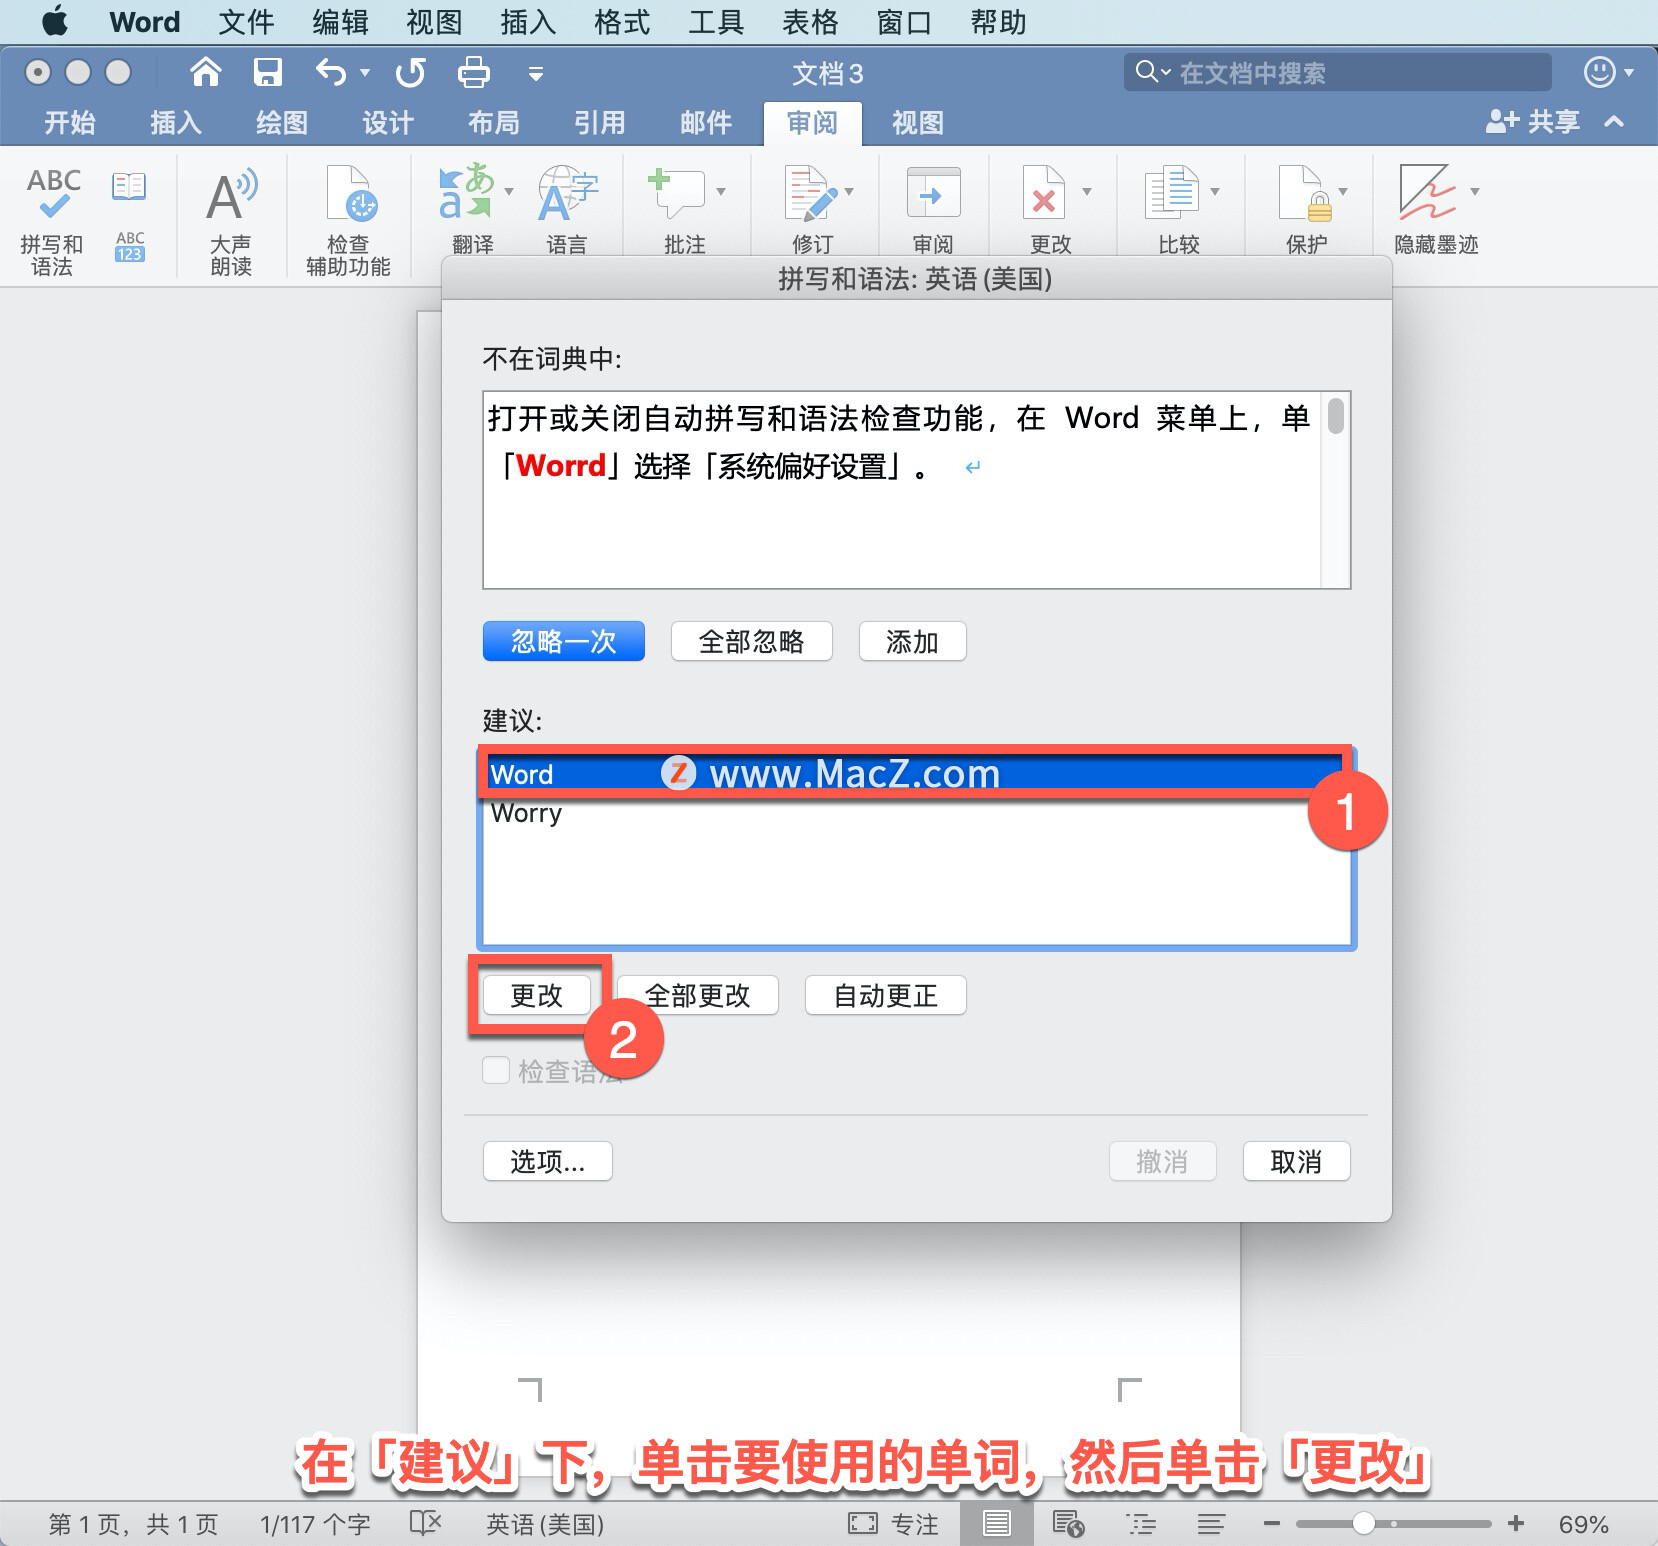The image size is (1658, 1546).
Task: Open the Translate (翻译) tool
Action: point(465,191)
